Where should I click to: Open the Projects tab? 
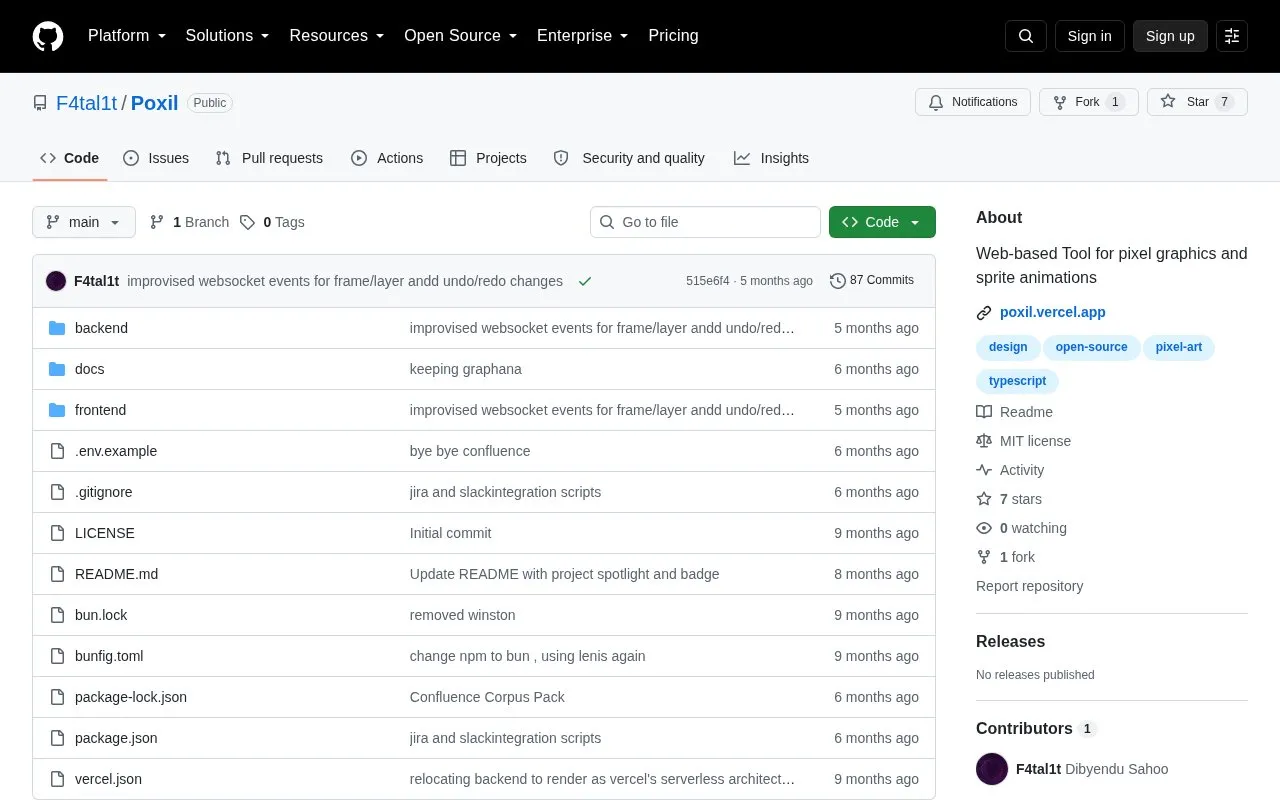point(488,158)
